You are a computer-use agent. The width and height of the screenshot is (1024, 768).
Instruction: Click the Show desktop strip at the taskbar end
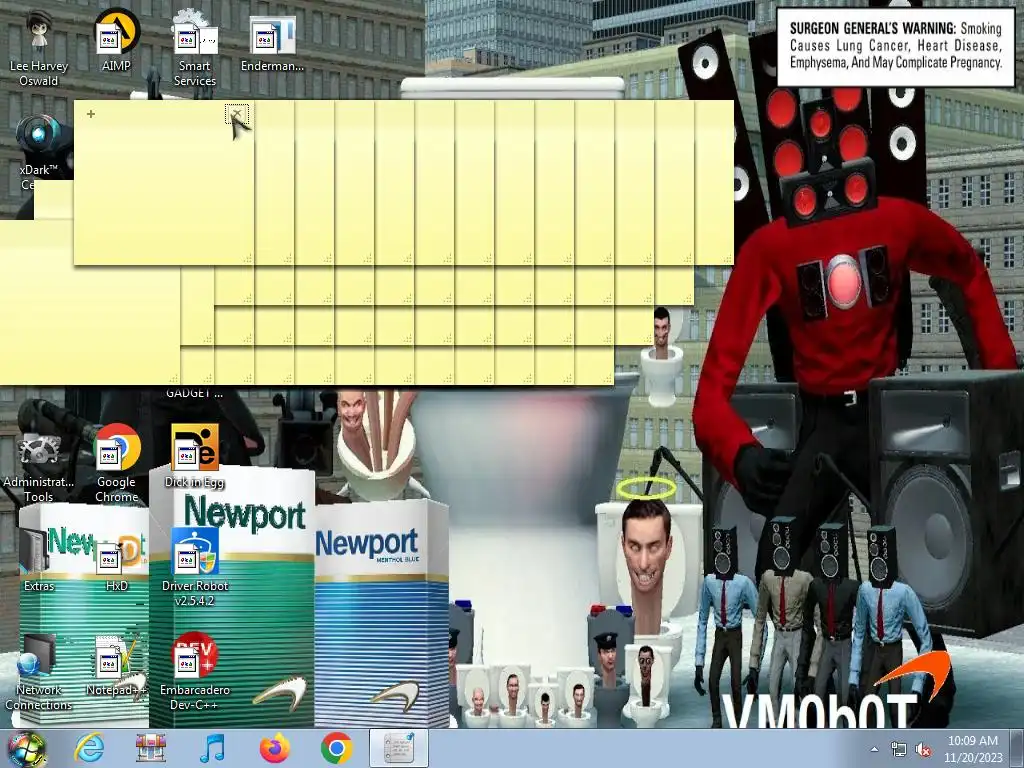(x=1017, y=748)
